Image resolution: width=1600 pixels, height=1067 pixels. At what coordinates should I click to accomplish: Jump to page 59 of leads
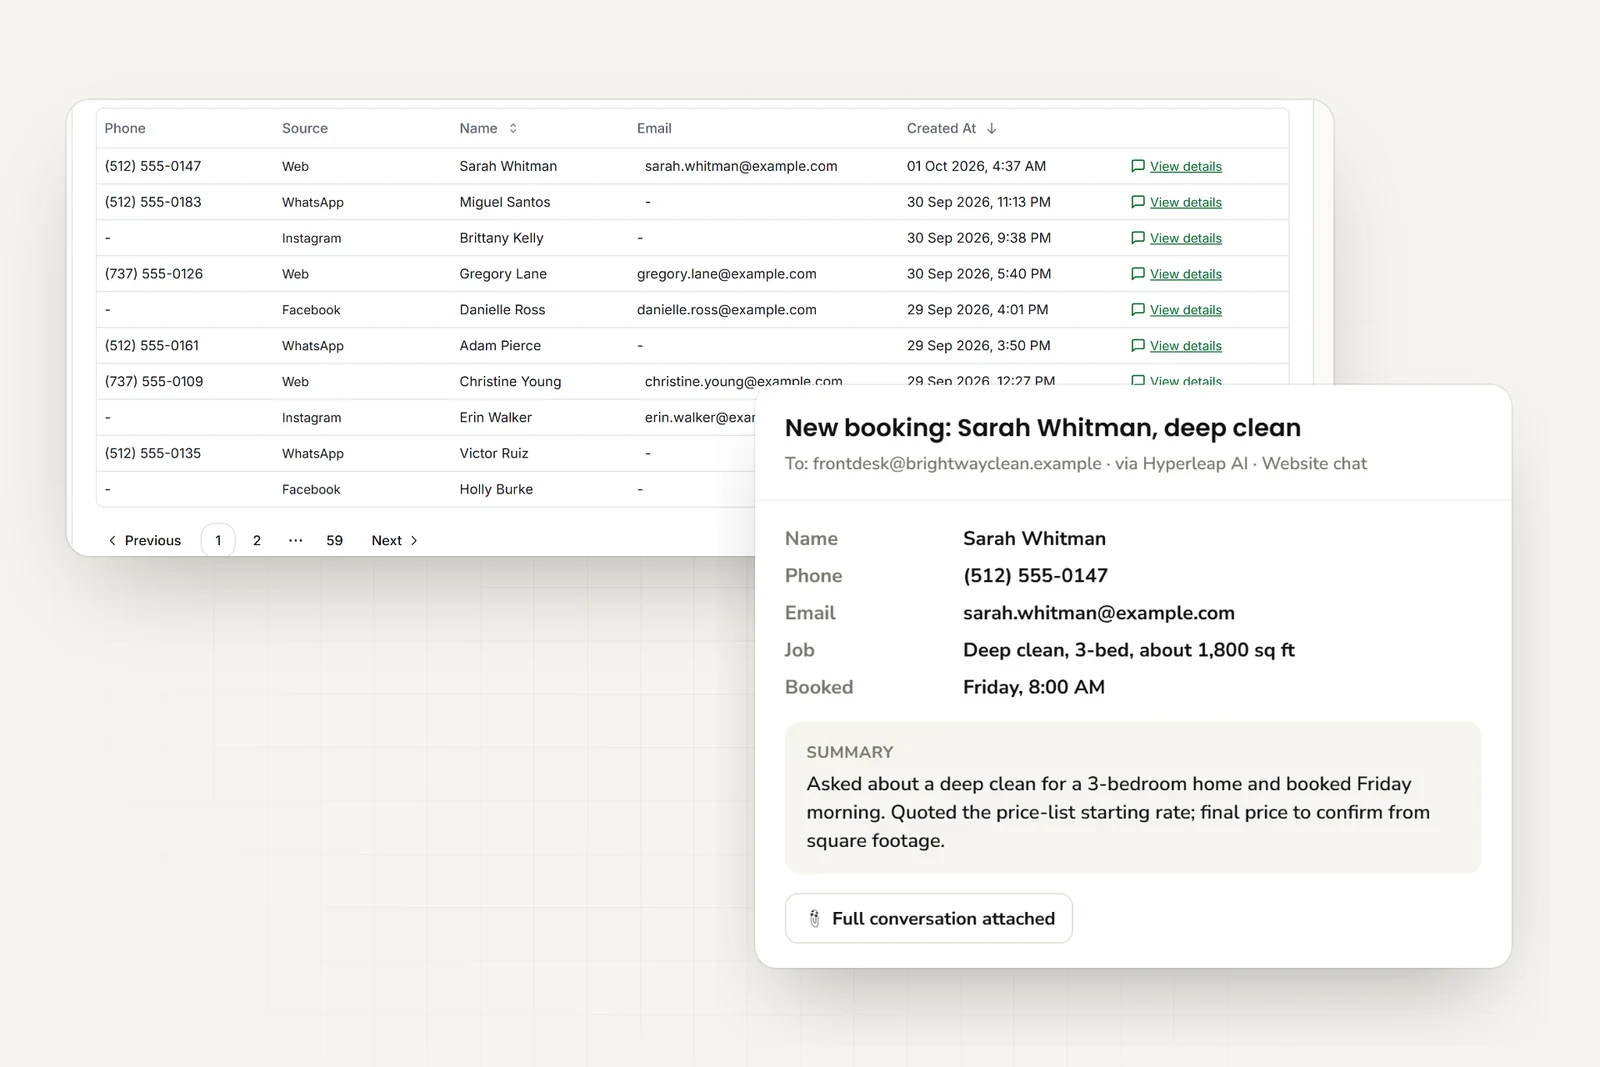pyautogui.click(x=334, y=540)
